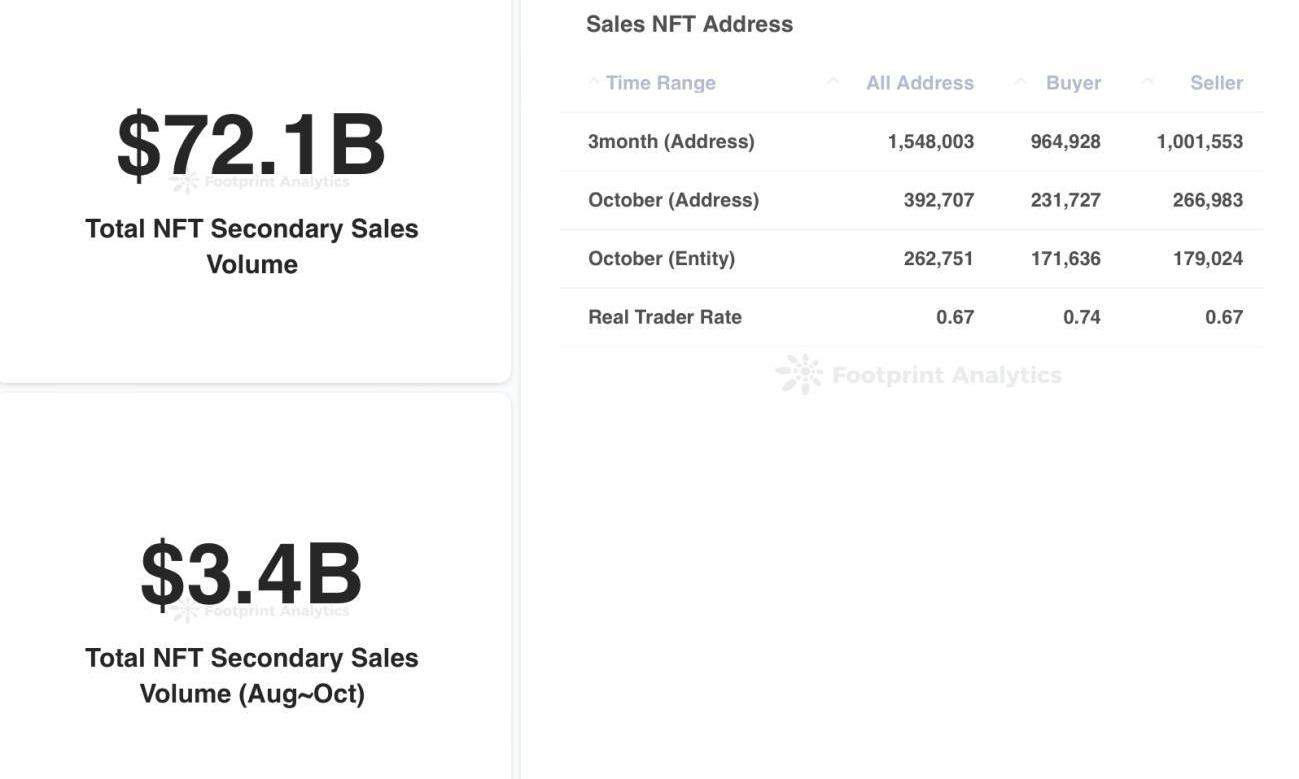The height and width of the screenshot is (779, 1299).
Task: Click the 1,548,003 All Address cell
Action: [930, 141]
